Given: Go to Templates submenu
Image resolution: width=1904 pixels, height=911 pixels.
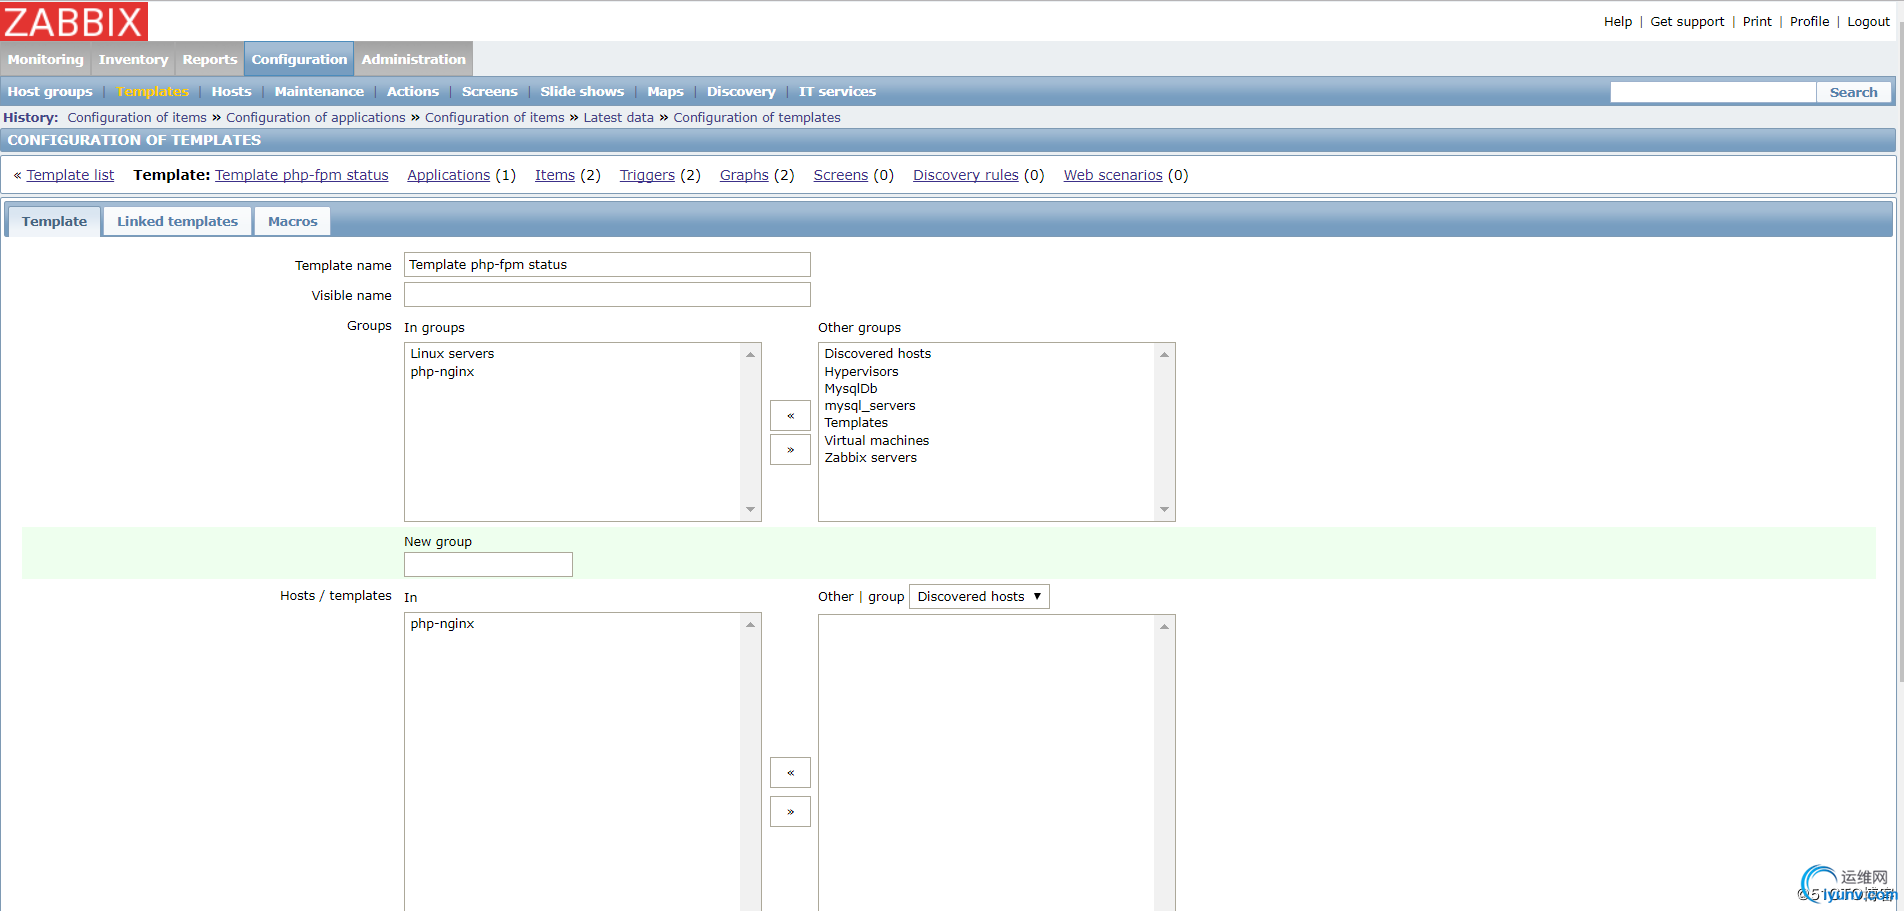Looking at the screenshot, I should [152, 92].
